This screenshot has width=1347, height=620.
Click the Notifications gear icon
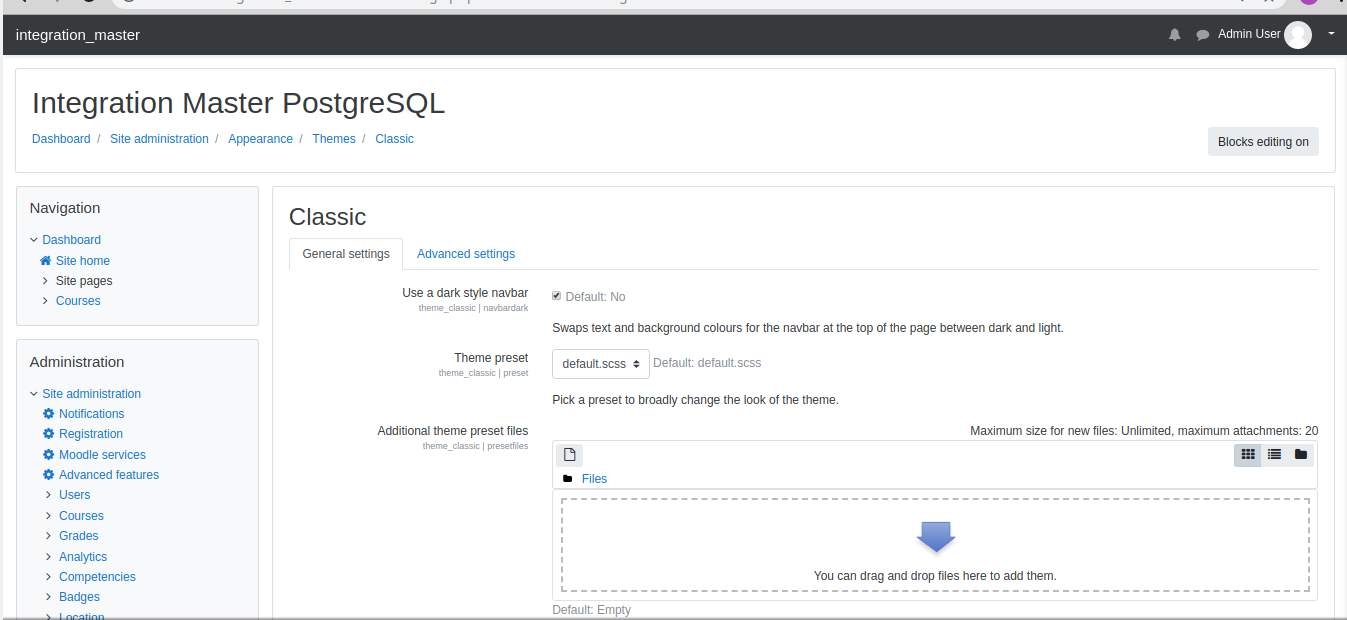tap(48, 414)
